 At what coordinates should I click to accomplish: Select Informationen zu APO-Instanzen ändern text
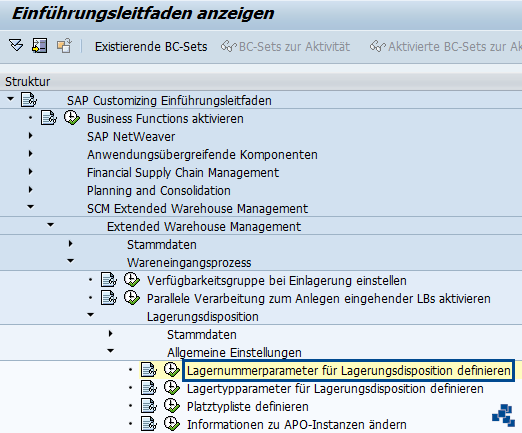pos(297,425)
